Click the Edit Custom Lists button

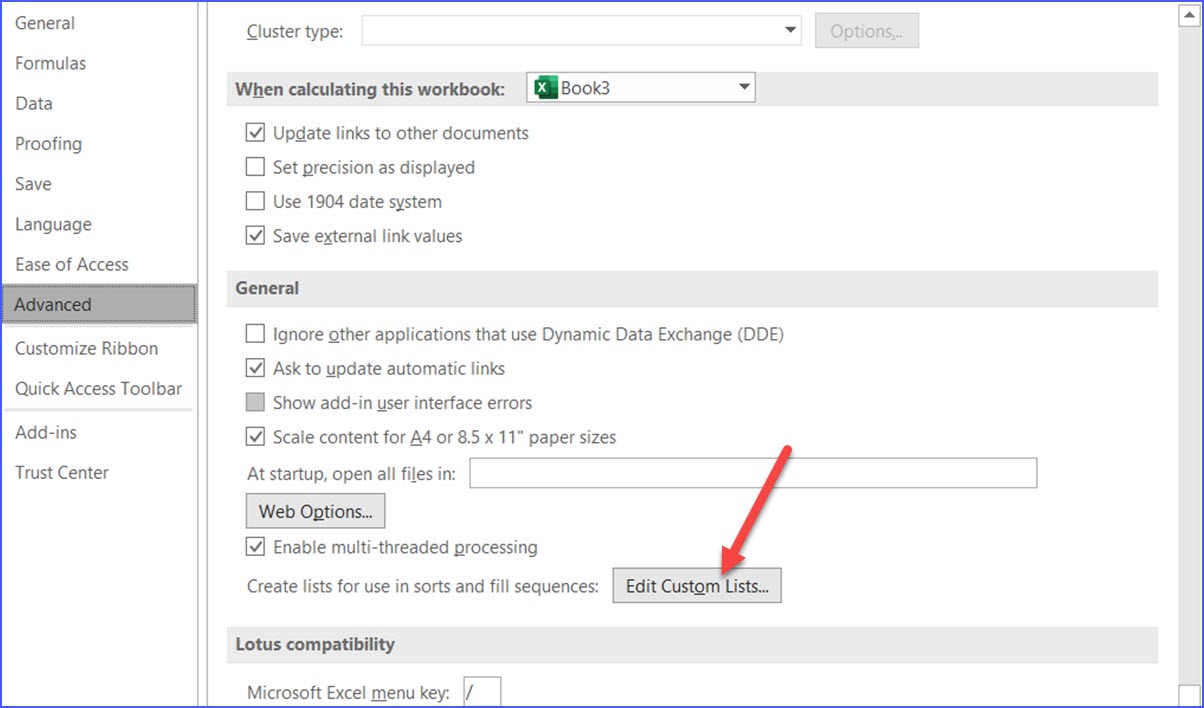click(697, 585)
